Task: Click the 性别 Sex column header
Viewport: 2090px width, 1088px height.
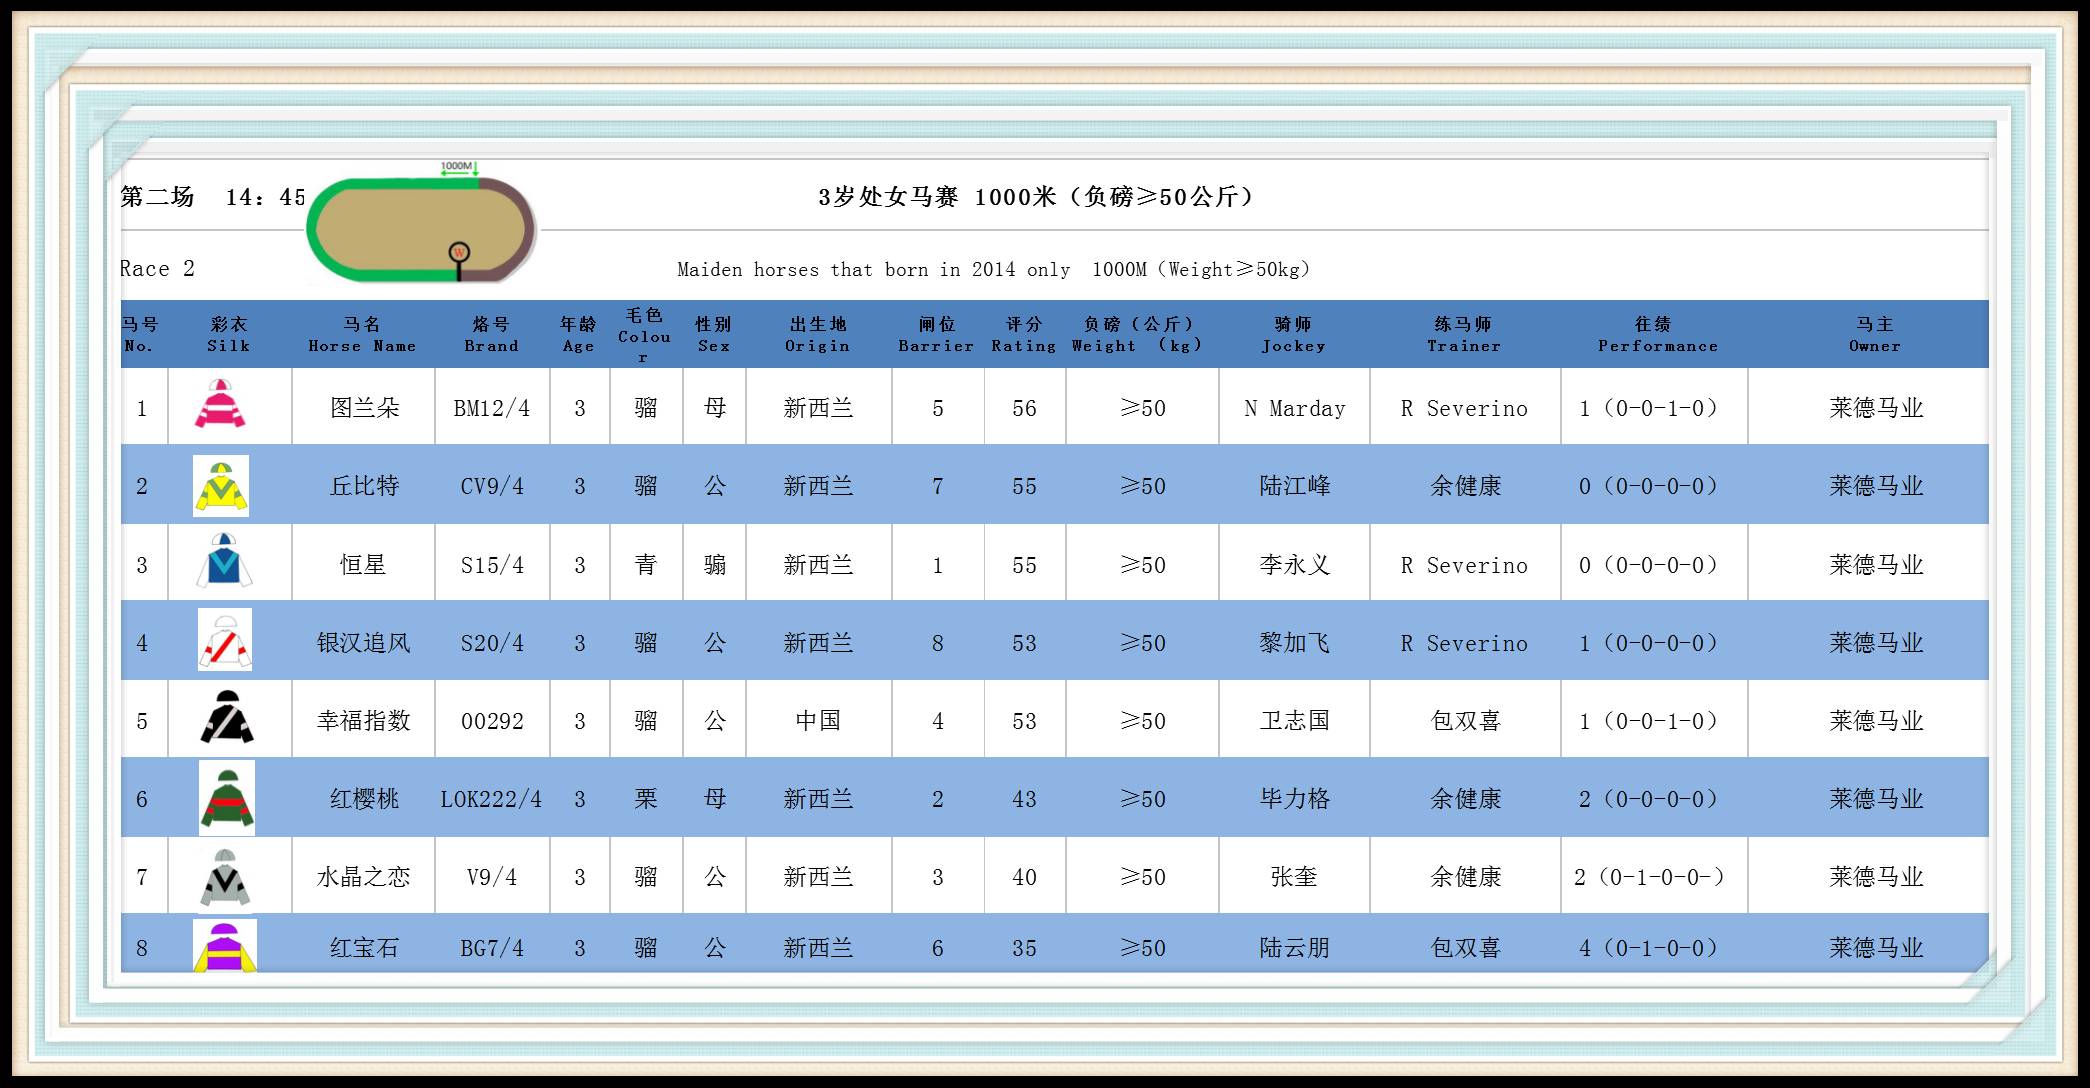Action: point(714,334)
